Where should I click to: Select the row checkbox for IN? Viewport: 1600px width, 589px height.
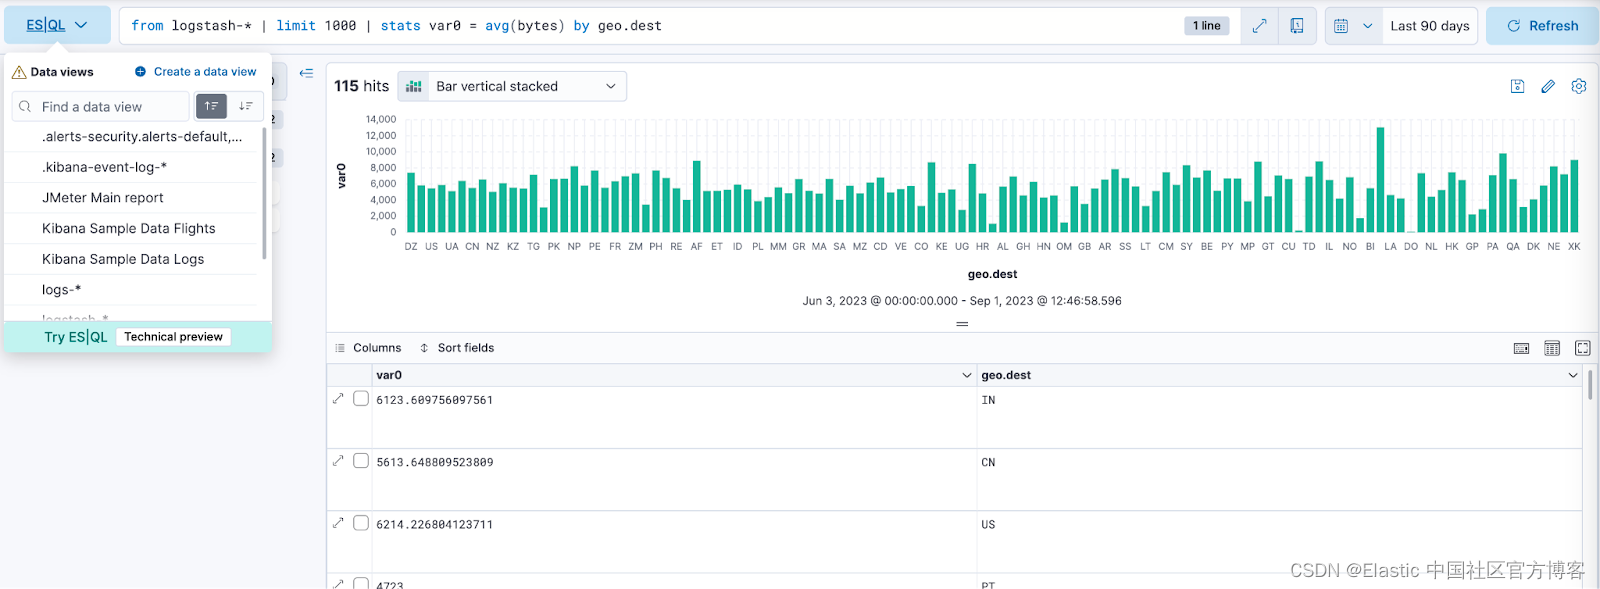(361, 399)
